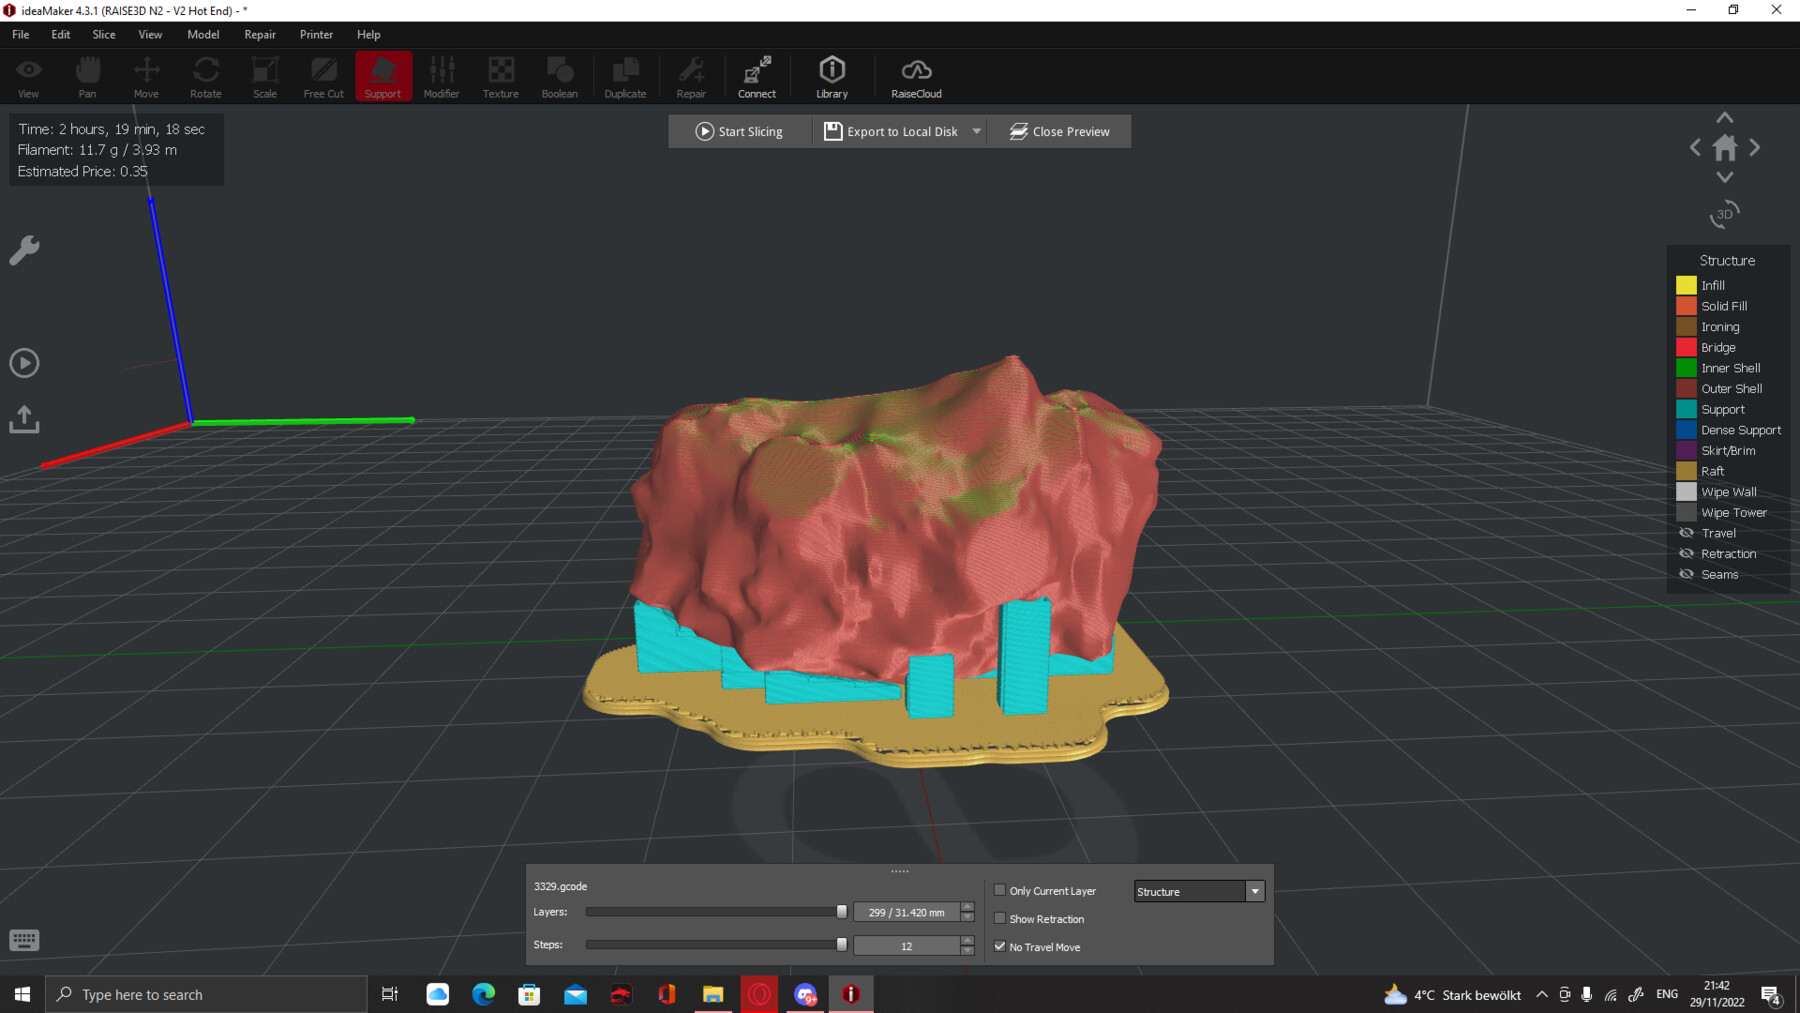Enable Only Current Layer
Screen dimensions: 1800x1013
click(1000, 889)
